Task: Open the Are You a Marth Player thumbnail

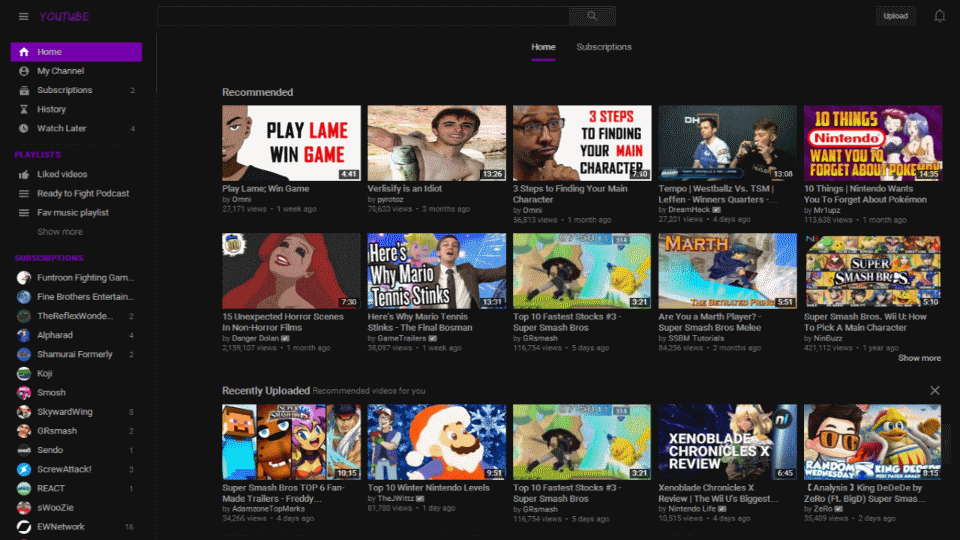Action: pos(727,271)
